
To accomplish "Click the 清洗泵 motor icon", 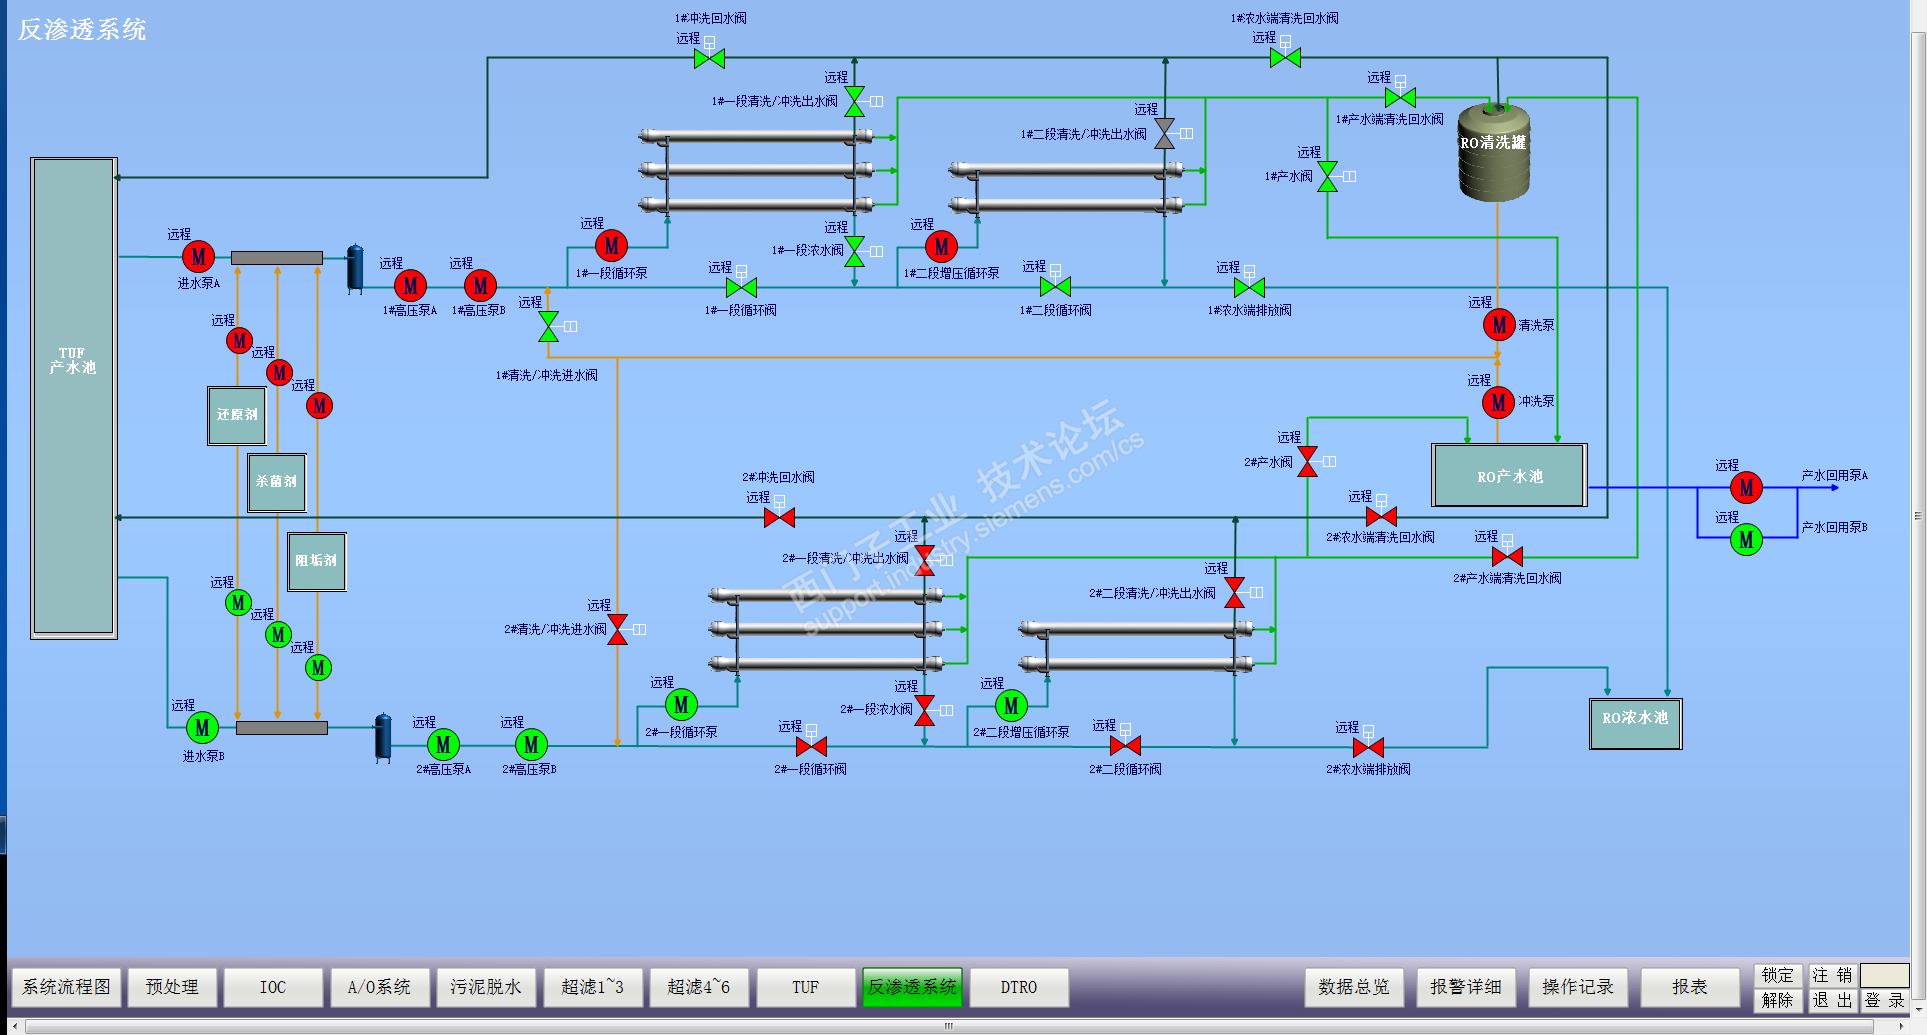I will (1499, 325).
